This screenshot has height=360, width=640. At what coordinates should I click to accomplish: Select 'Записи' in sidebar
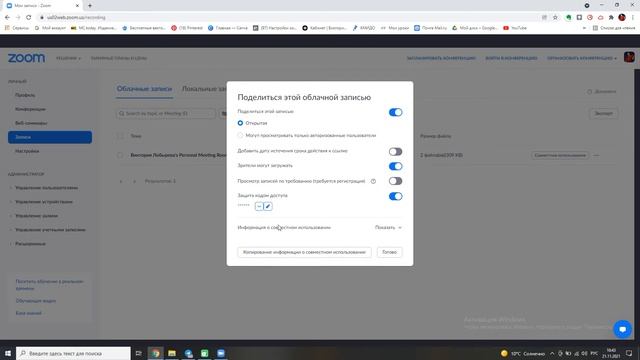pos(50,137)
